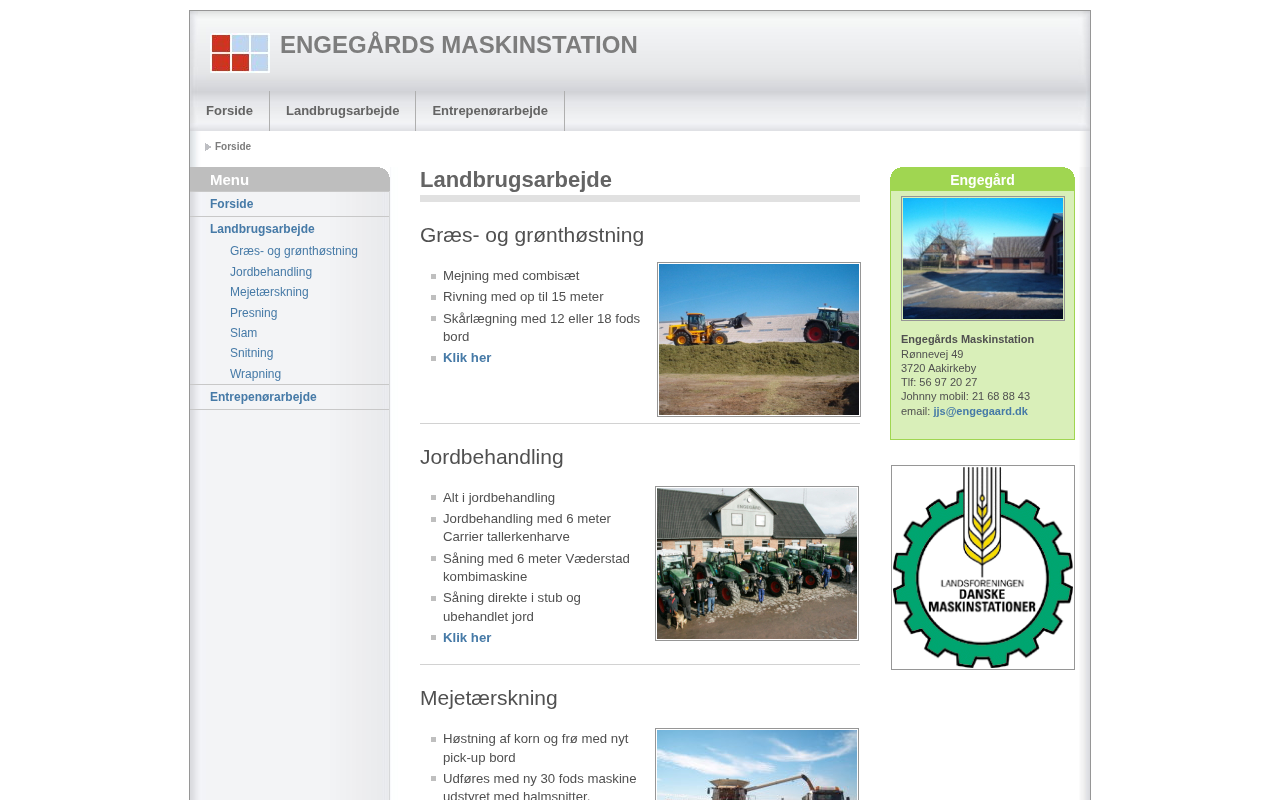Click the 'Skårlægning med 12 eller 18 fods bord' item
The image size is (1280, 800).
tap(541, 327)
